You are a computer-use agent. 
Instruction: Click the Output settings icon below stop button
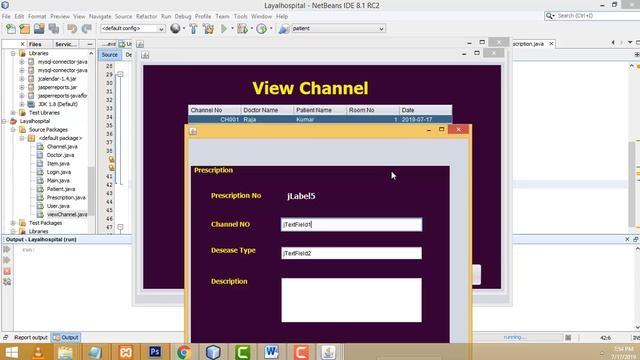(7, 282)
